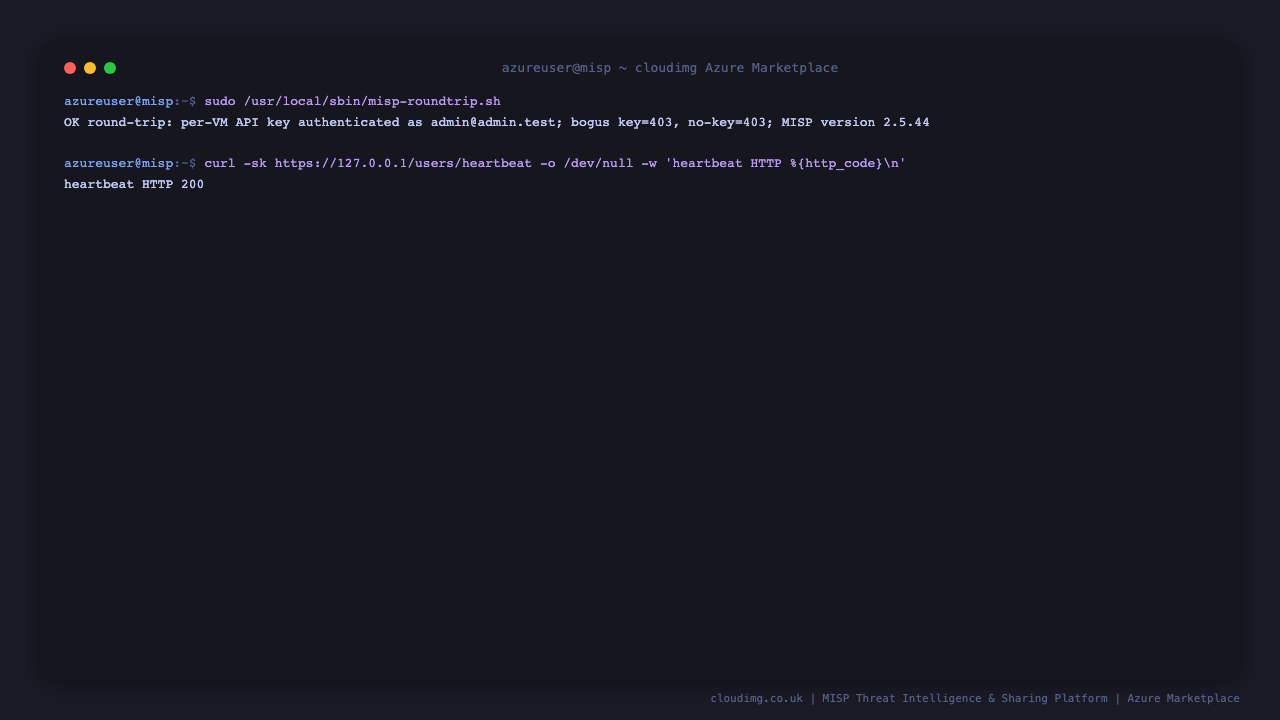Click the 'OK round-trip' output line
This screenshot has width=1280, height=720.
click(497, 123)
